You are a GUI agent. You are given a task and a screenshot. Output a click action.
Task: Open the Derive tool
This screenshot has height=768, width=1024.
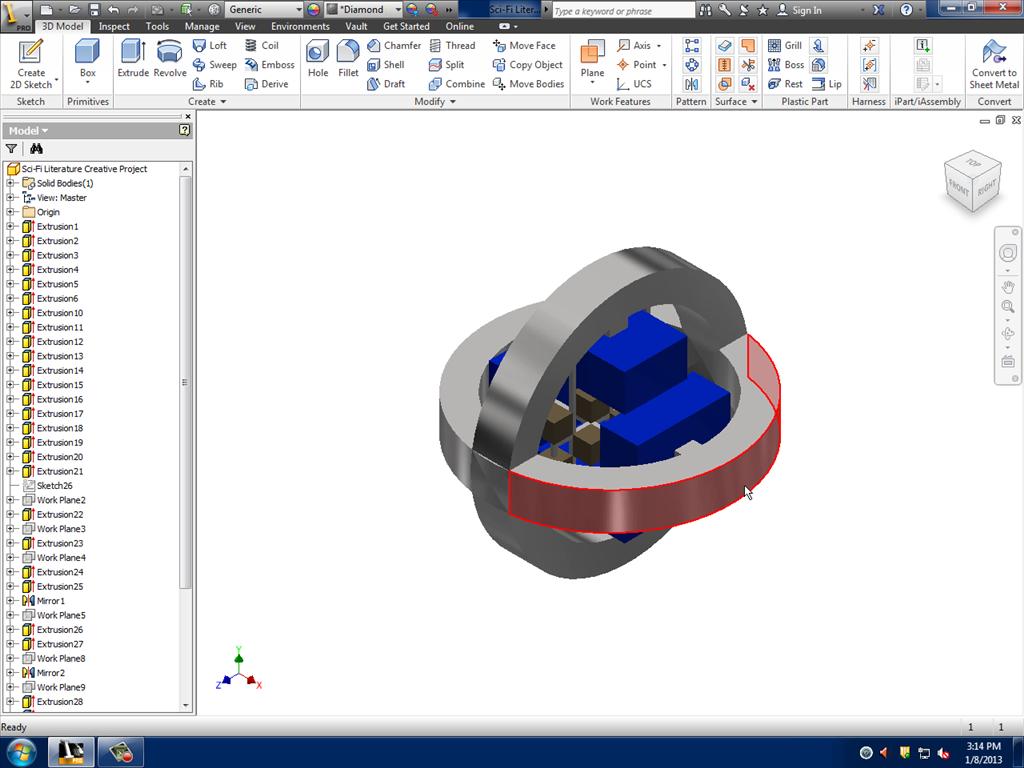click(x=266, y=84)
